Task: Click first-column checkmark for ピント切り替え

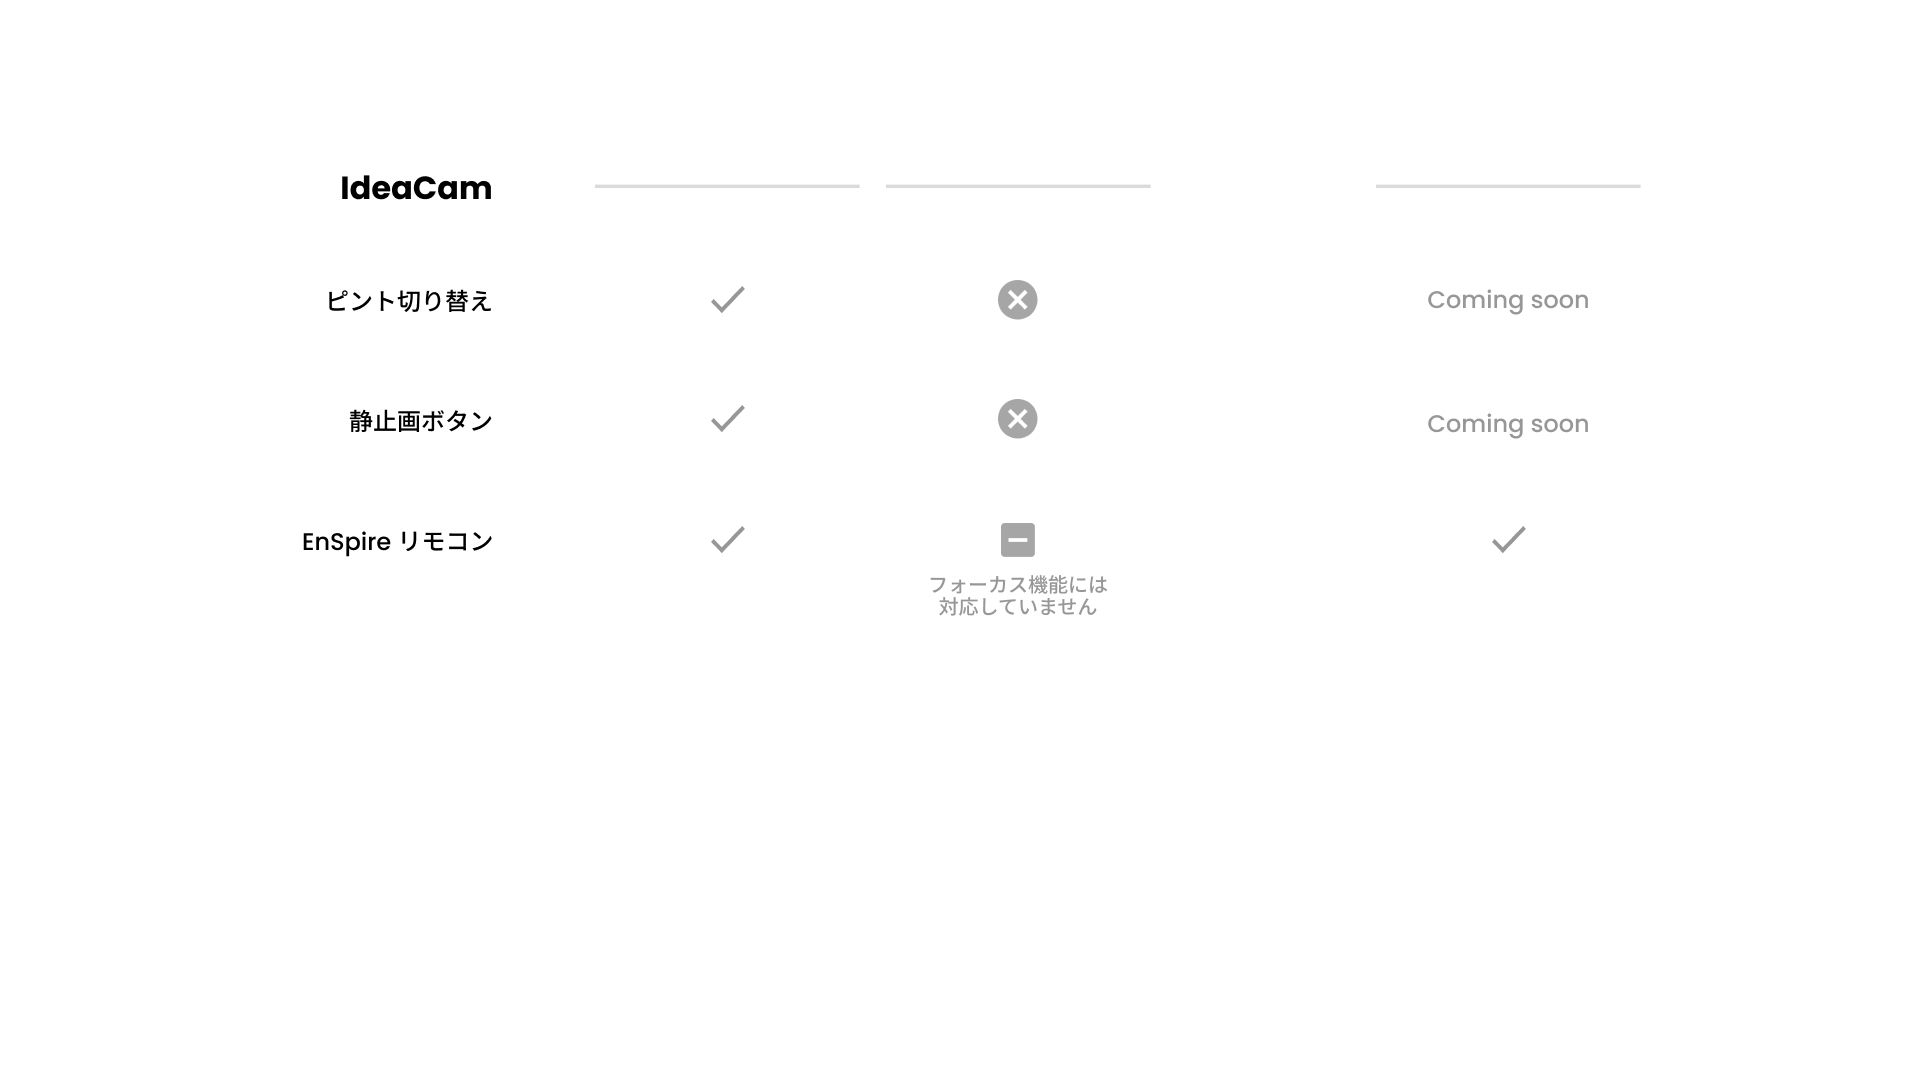Action: click(x=728, y=299)
